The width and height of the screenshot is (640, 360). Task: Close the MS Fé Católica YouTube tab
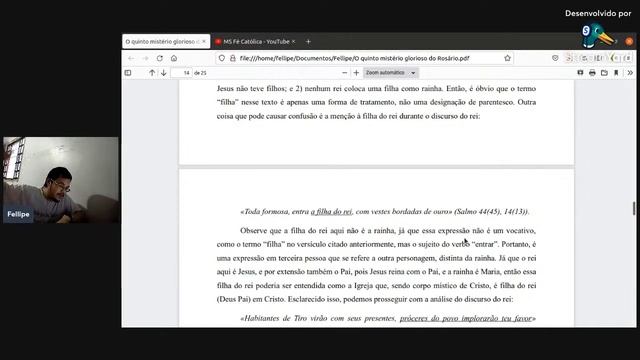coord(293,42)
